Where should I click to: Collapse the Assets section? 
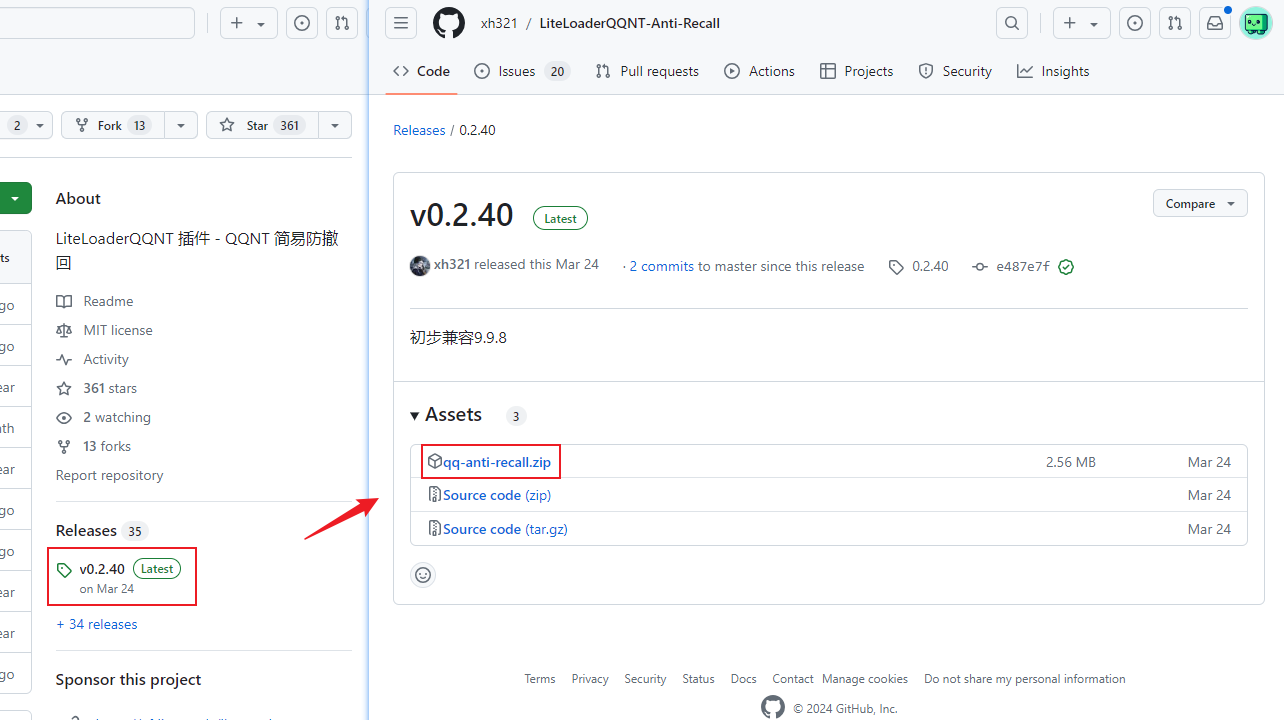[446, 415]
